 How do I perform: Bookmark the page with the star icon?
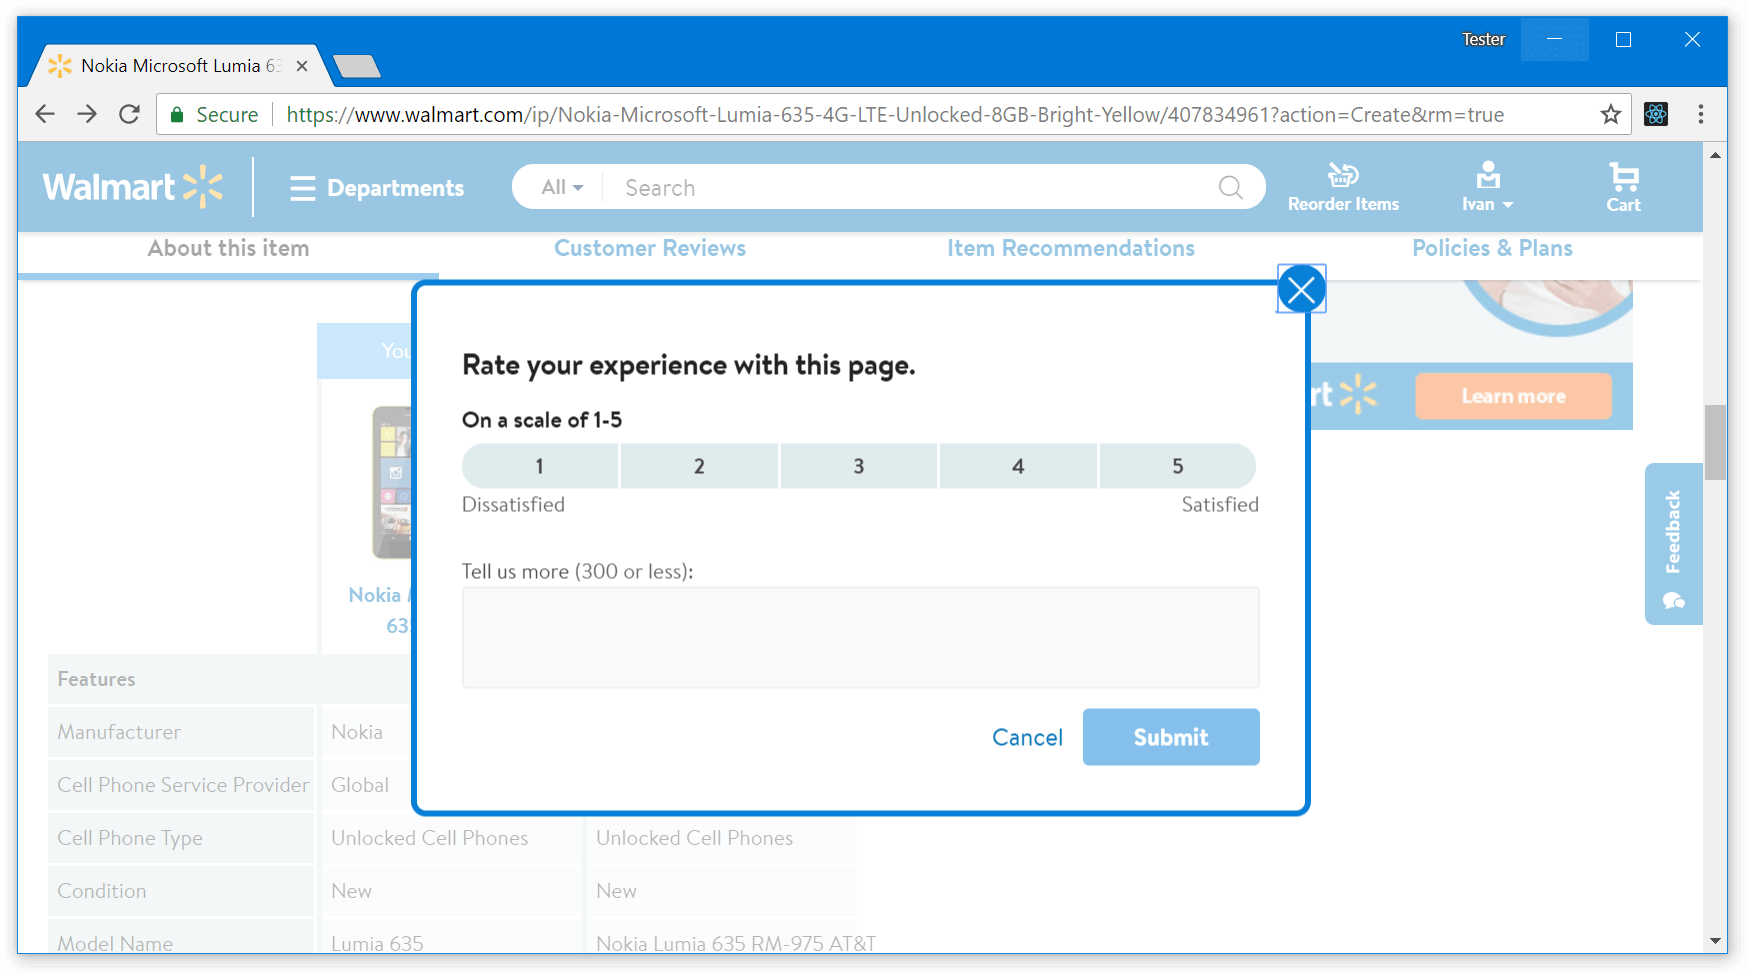1611,114
